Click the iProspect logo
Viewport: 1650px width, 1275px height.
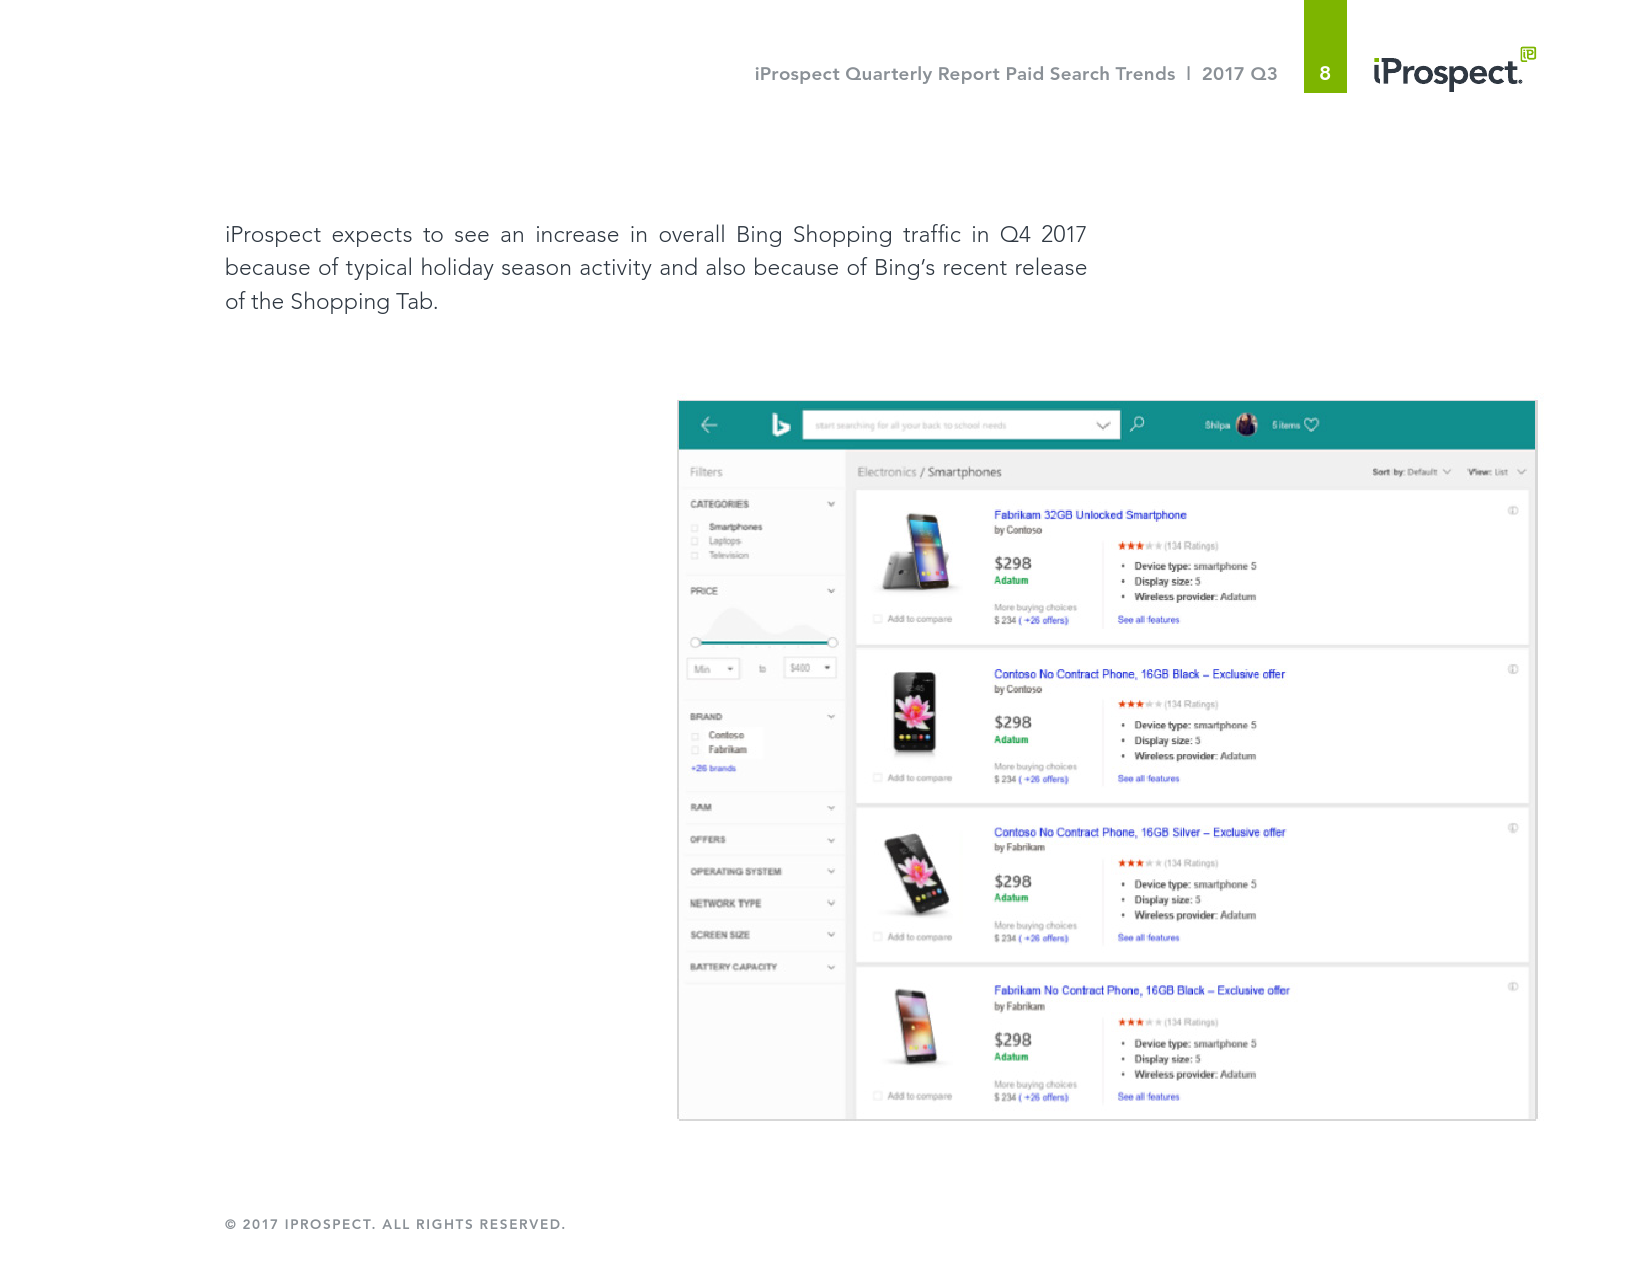tap(1454, 69)
